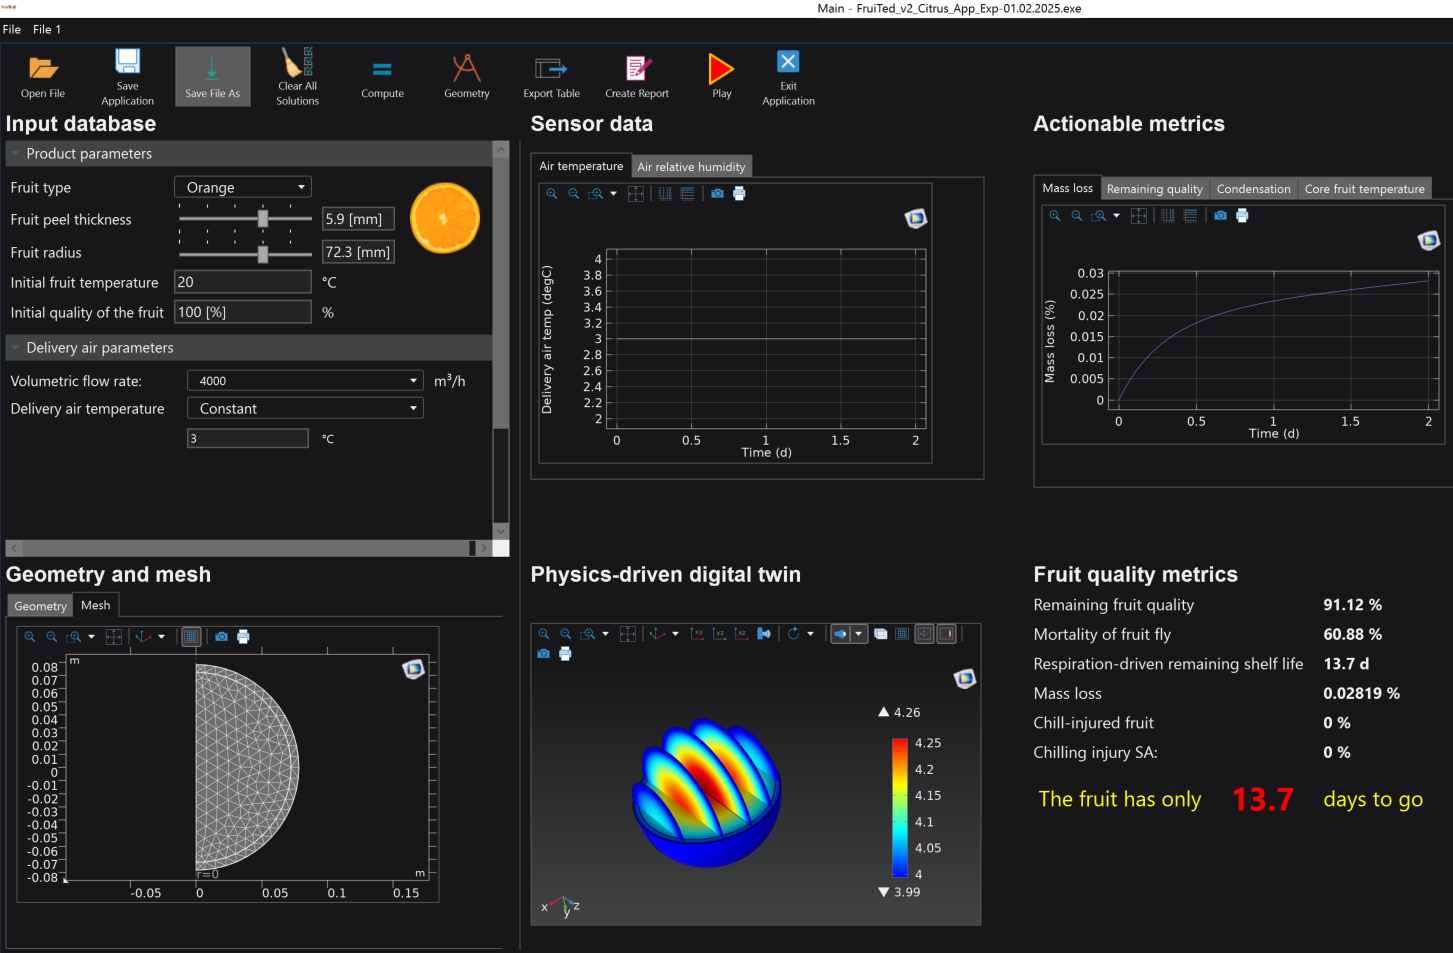Click the Initial fruit temperature field
The image size is (1453, 953).
click(x=243, y=283)
